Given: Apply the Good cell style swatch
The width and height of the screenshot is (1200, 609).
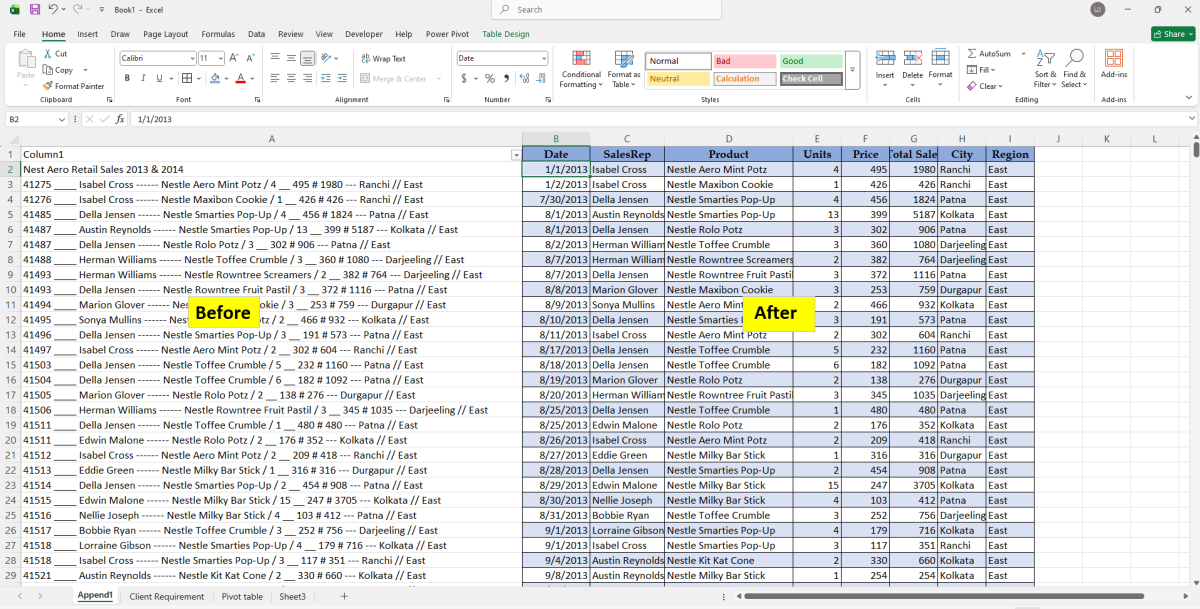Looking at the screenshot, I should pyautogui.click(x=811, y=61).
